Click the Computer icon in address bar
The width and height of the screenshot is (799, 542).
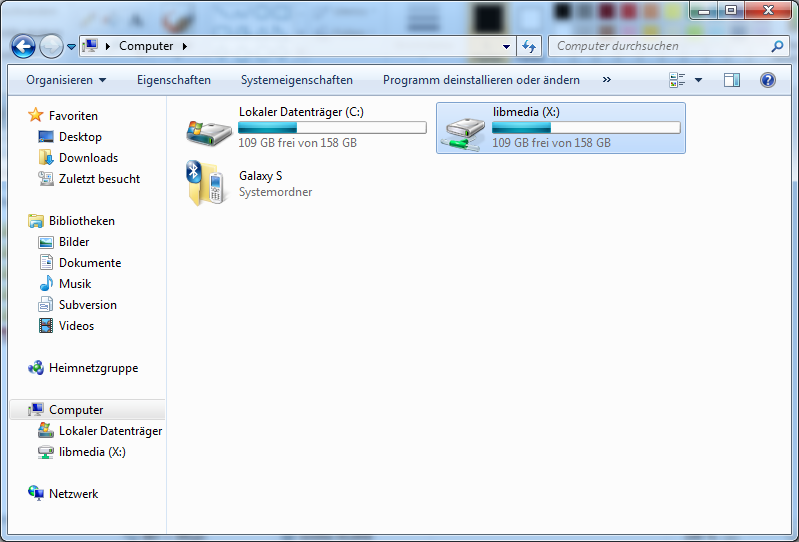click(x=90, y=46)
